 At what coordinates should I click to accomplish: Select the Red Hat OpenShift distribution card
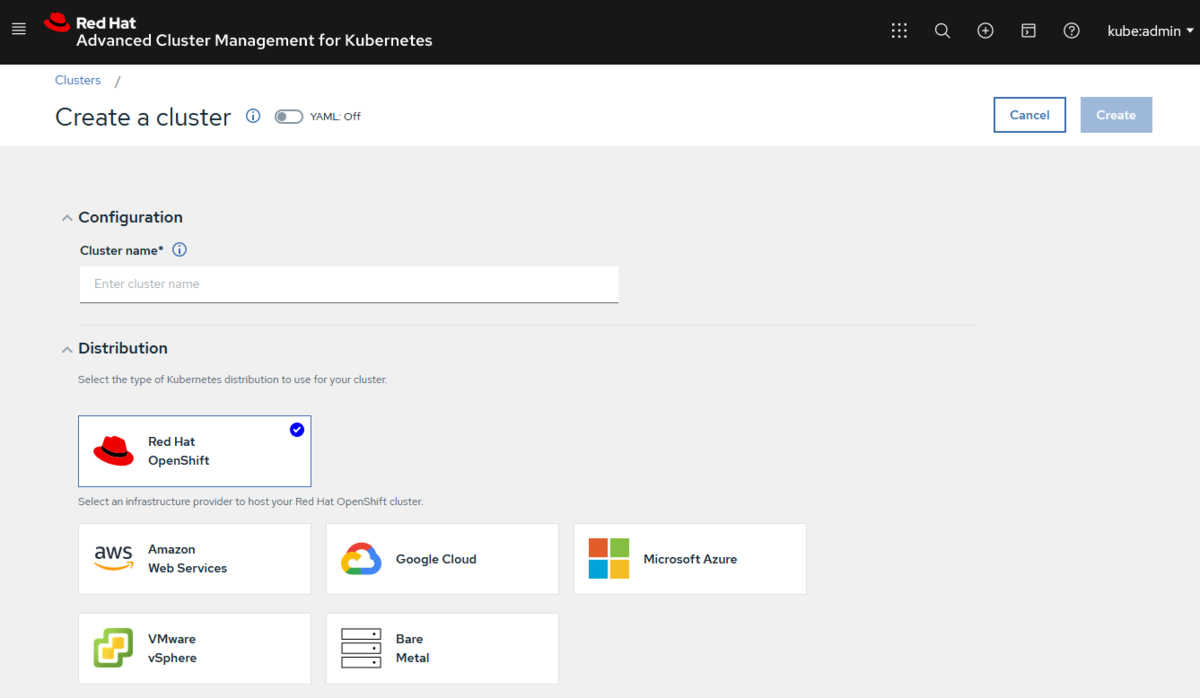pos(195,451)
